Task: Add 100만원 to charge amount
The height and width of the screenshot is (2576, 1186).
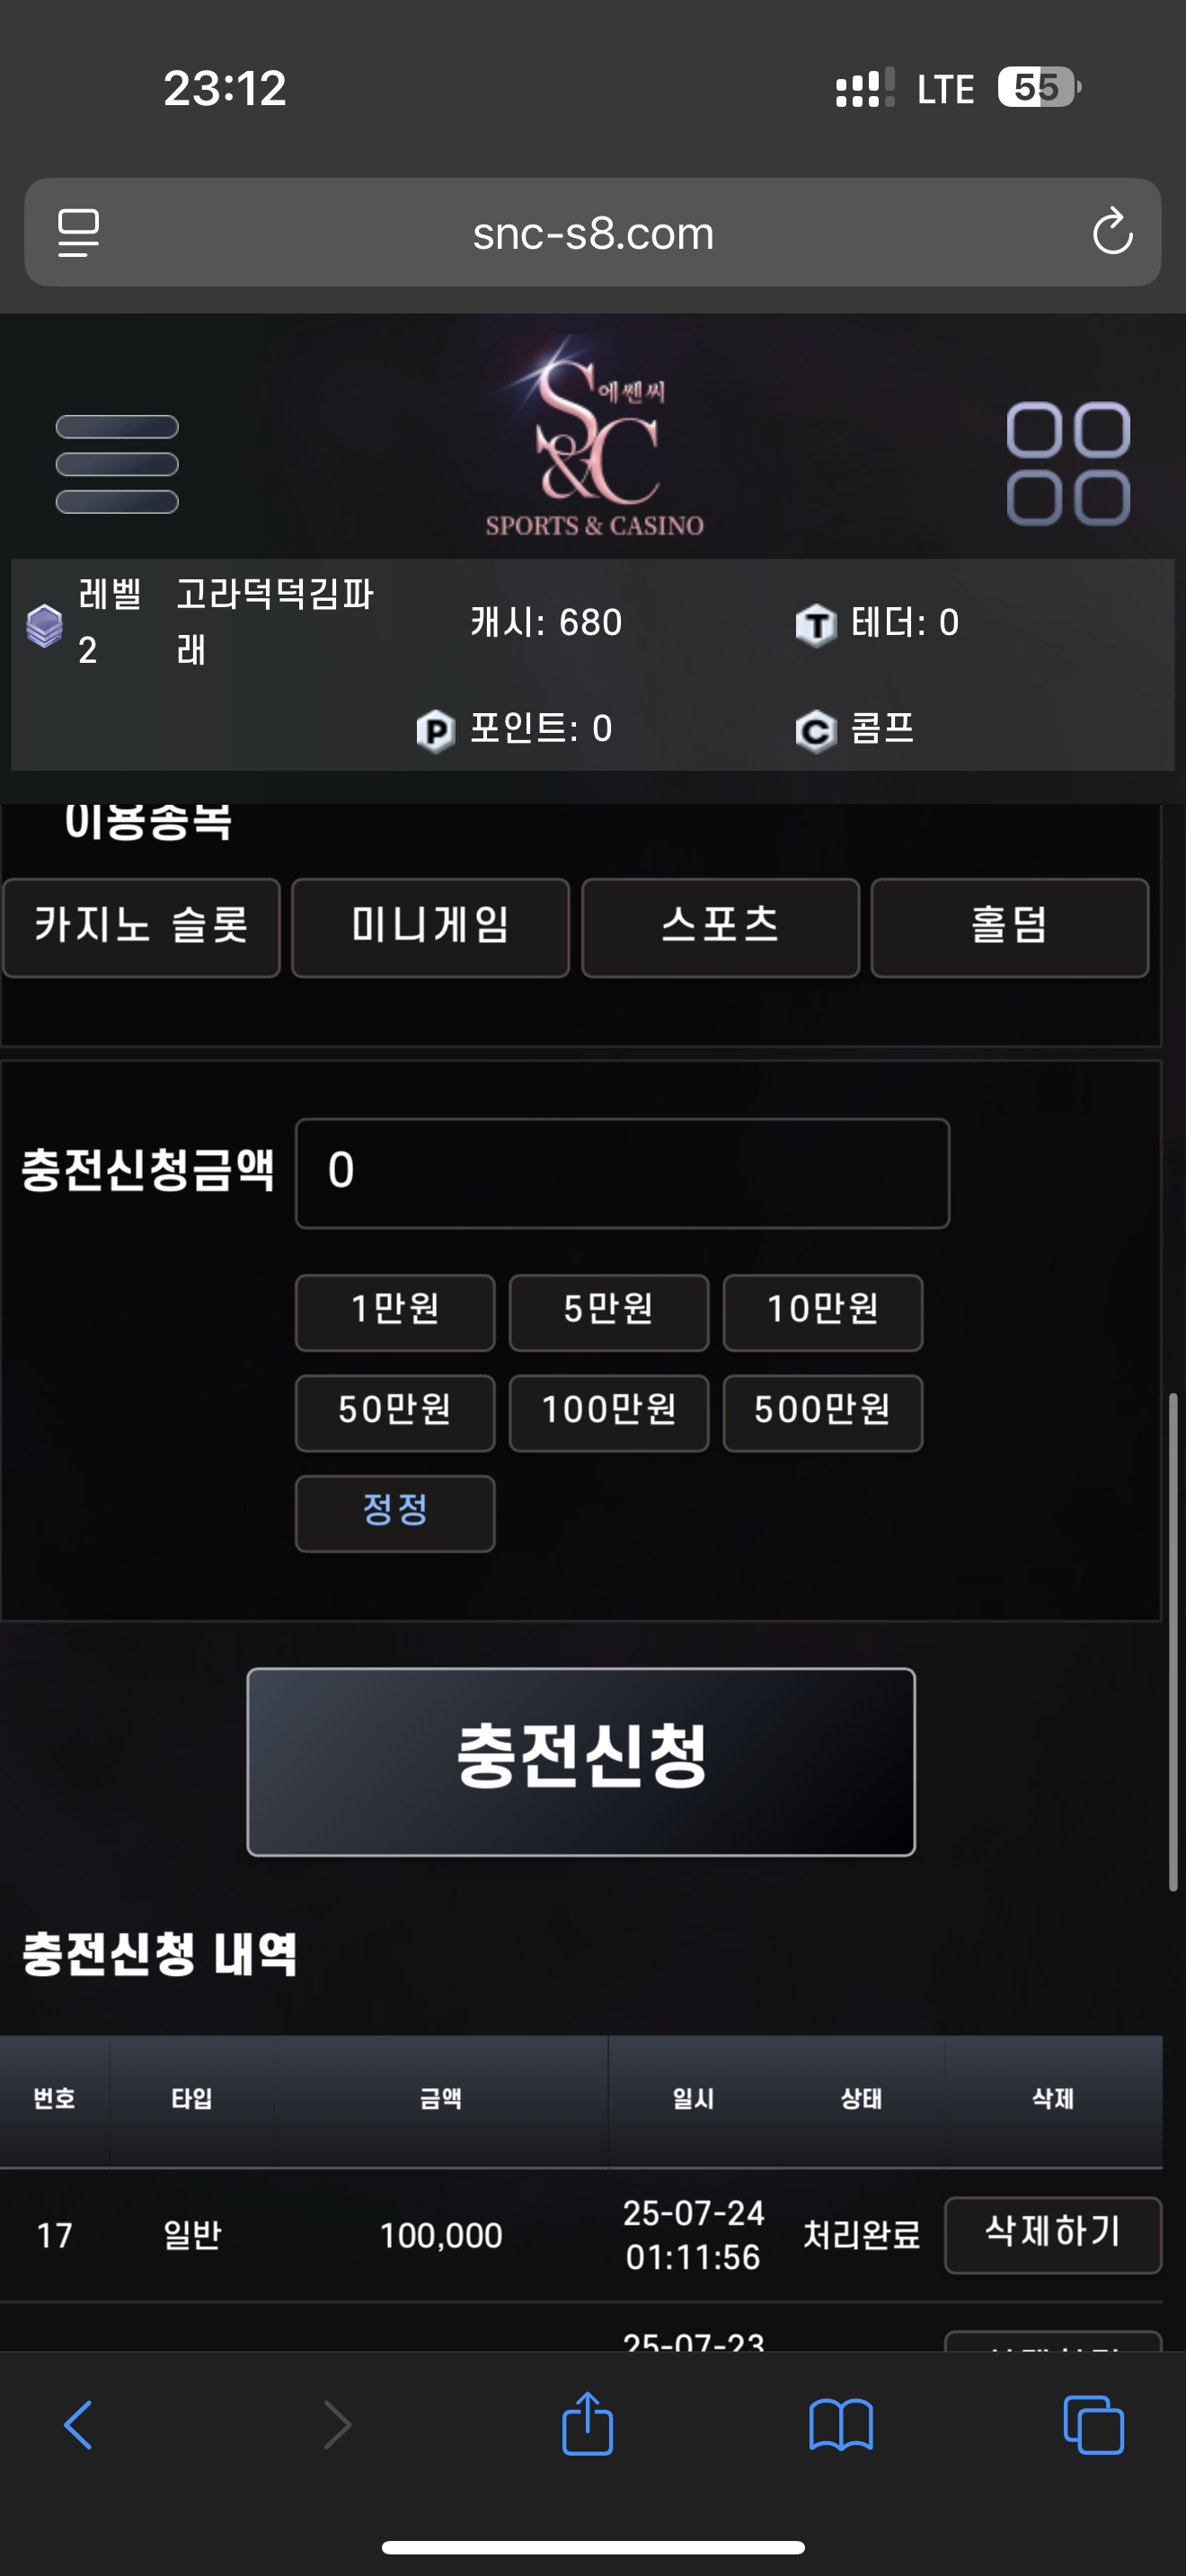Action: click(609, 1412)
